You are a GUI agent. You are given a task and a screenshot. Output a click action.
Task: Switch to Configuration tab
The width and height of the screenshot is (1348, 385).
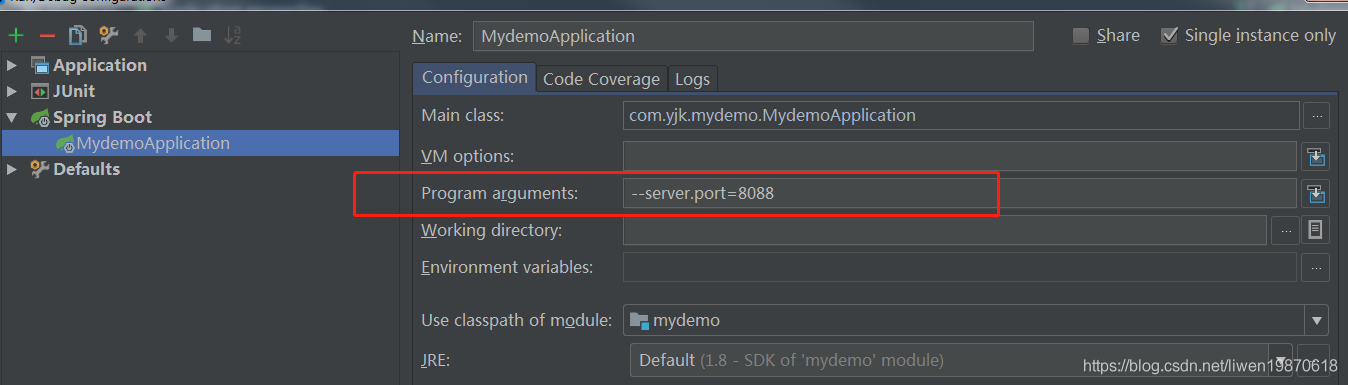pos(475,78)
